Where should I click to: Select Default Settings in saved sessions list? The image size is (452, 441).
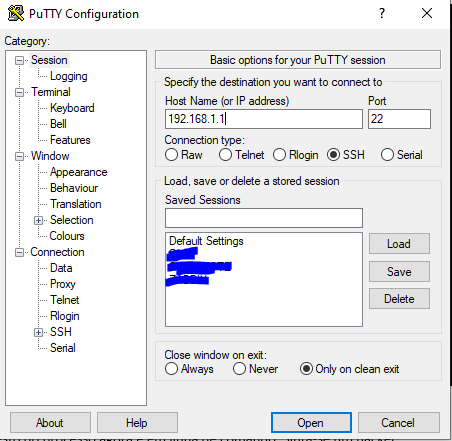point(206,241)
